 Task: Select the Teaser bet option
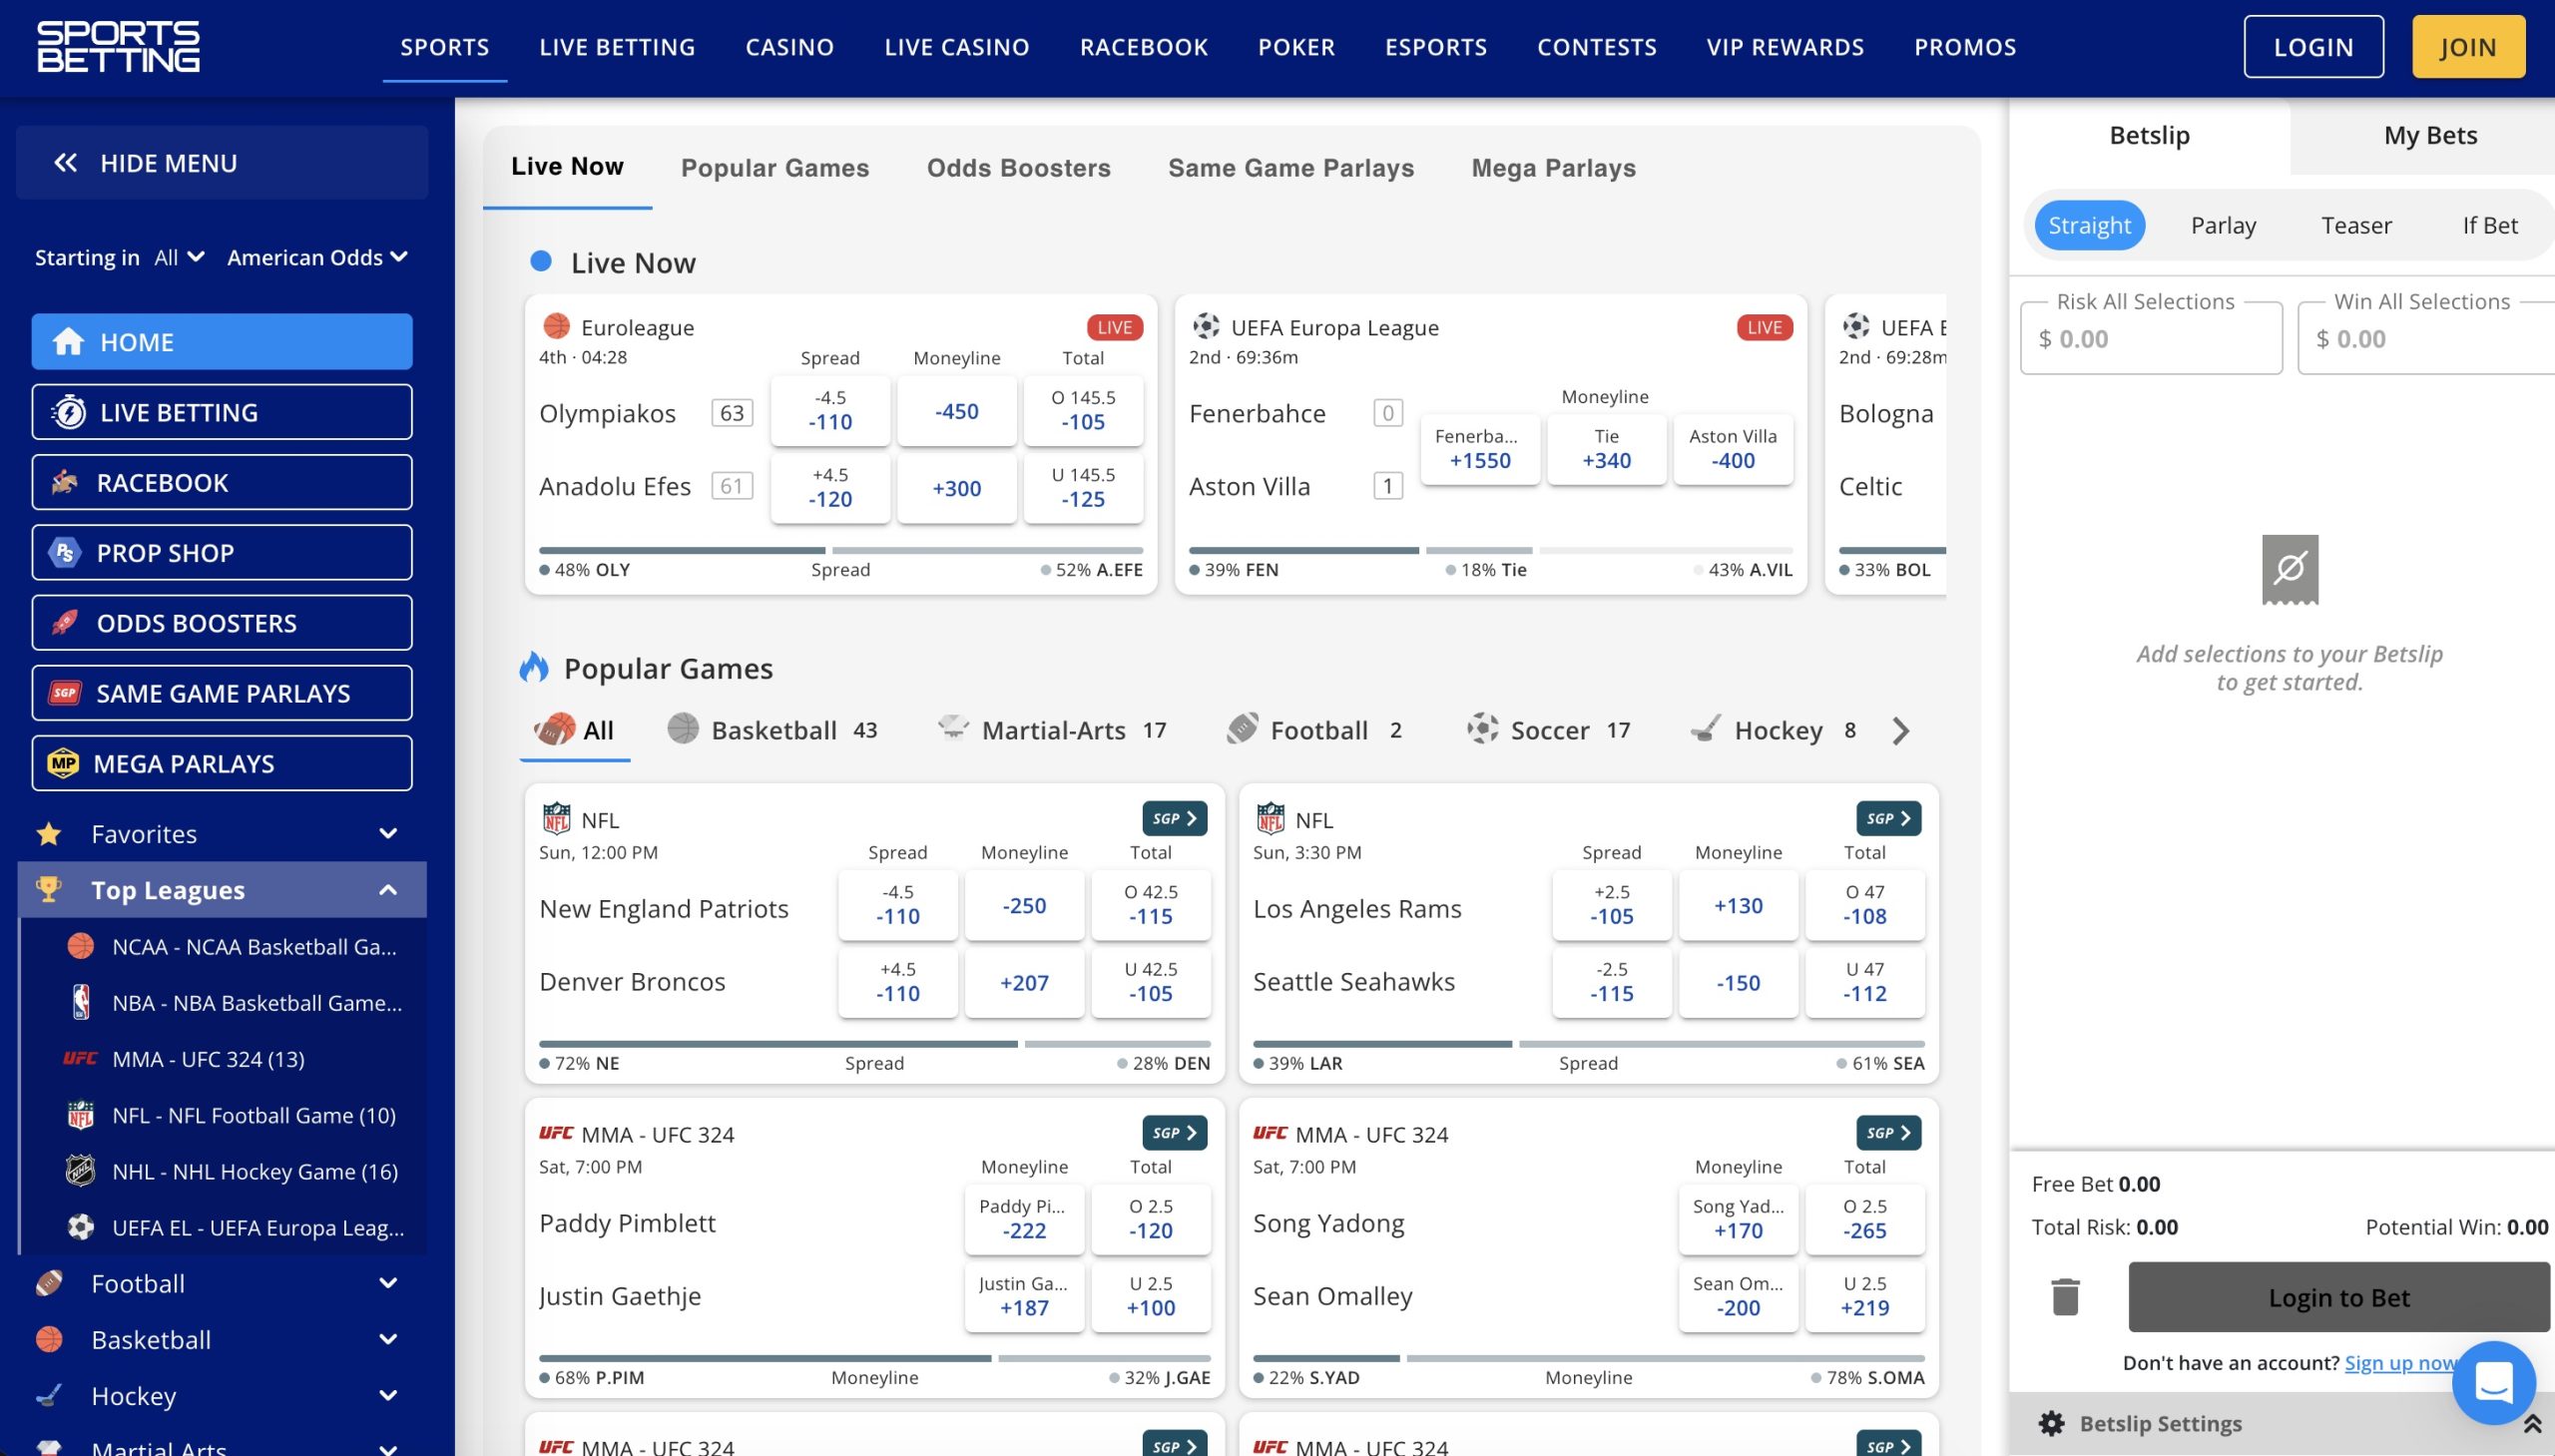click(2356, 225)
